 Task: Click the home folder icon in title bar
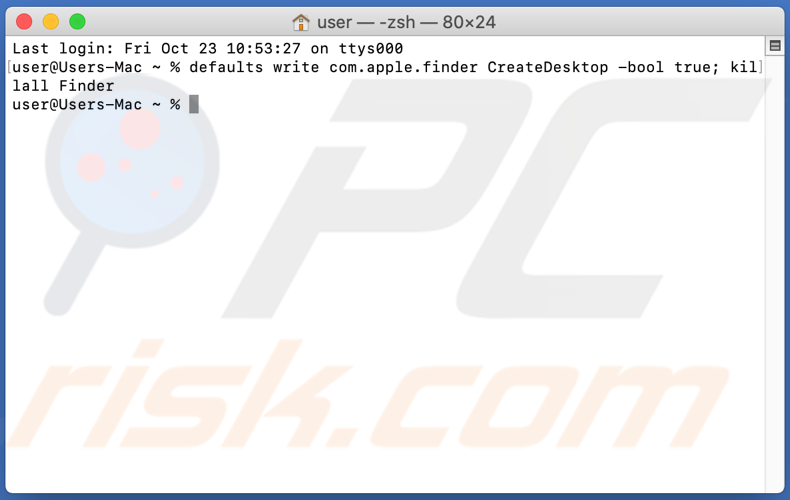pos(301,22)
